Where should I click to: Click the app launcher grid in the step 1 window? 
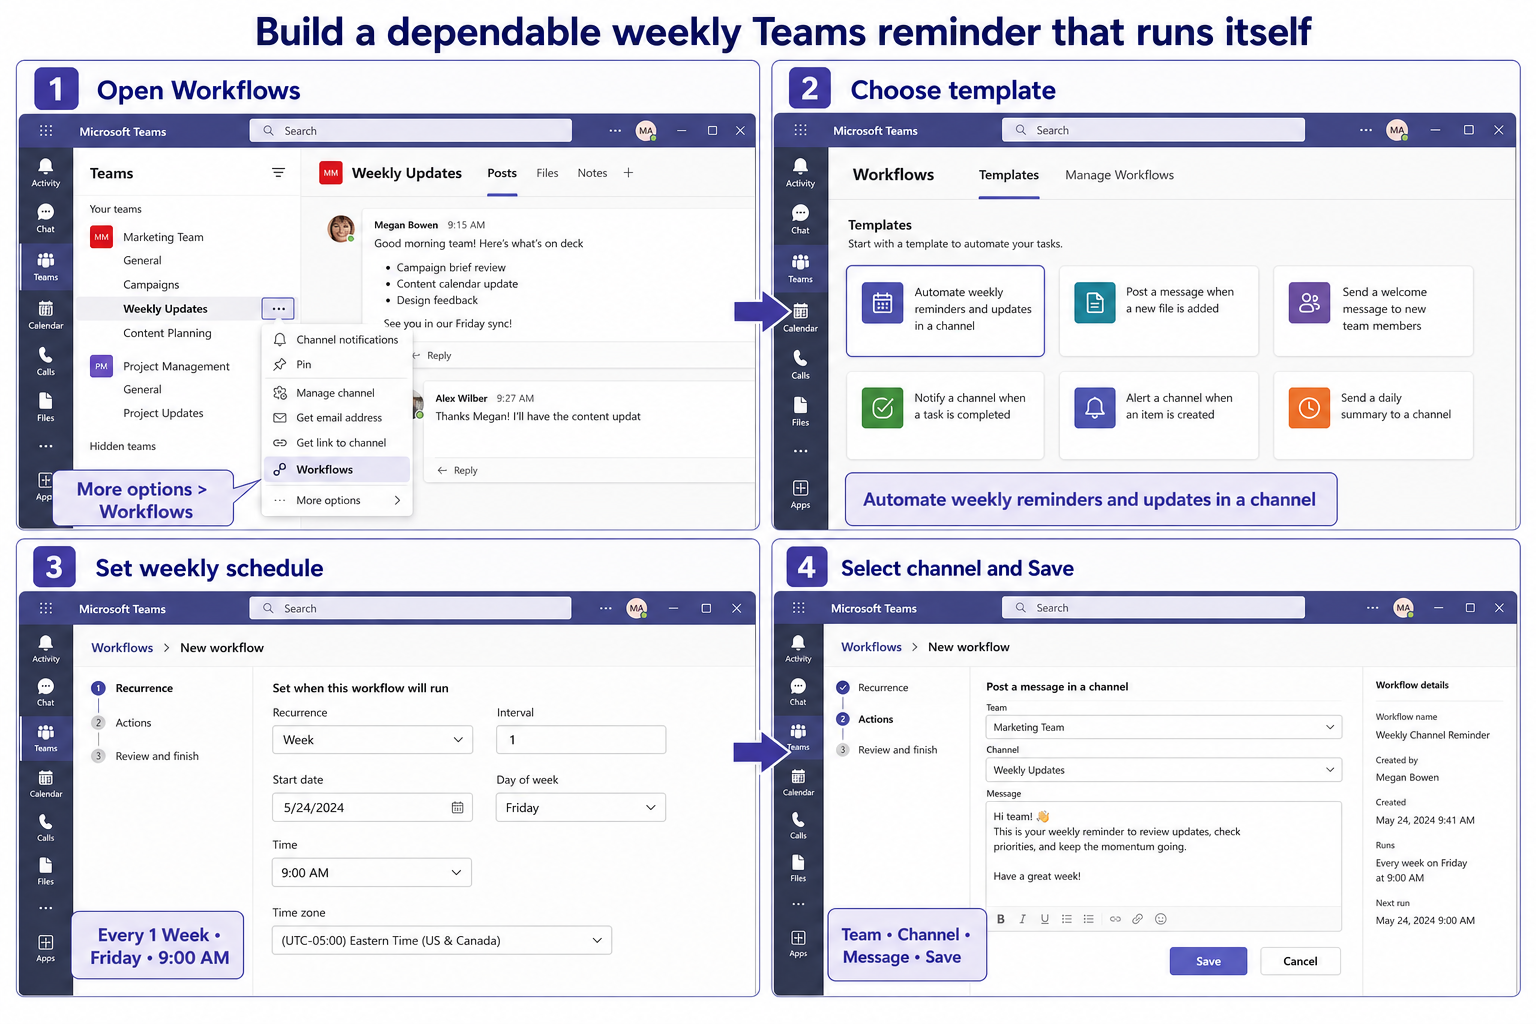coord(46,131)
